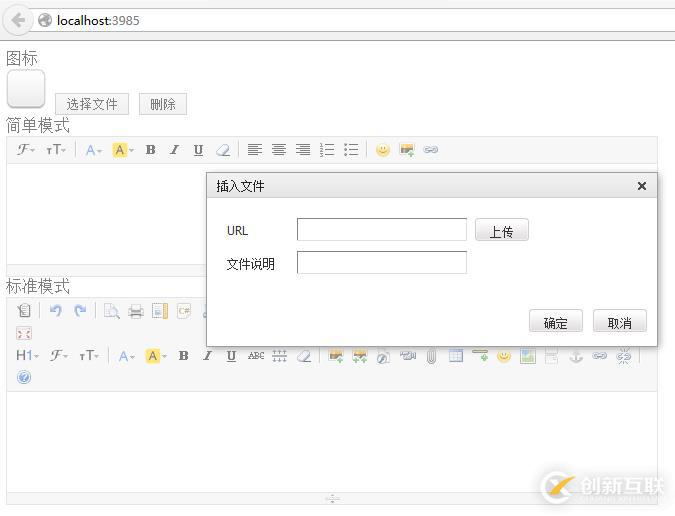The height and width of the screenshot is (516, 675).
Task: Open line height icon menu
Action: [279, 355]
